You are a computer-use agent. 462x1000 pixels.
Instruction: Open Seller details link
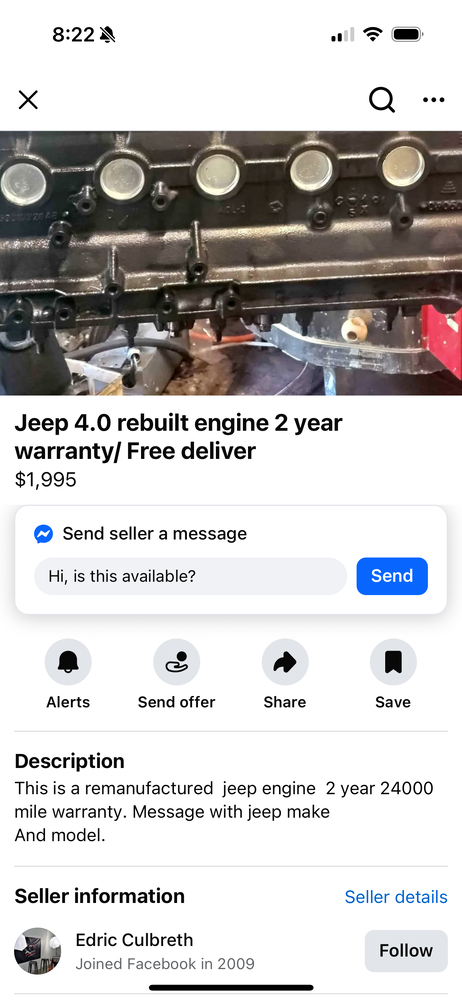coord(396,897)
